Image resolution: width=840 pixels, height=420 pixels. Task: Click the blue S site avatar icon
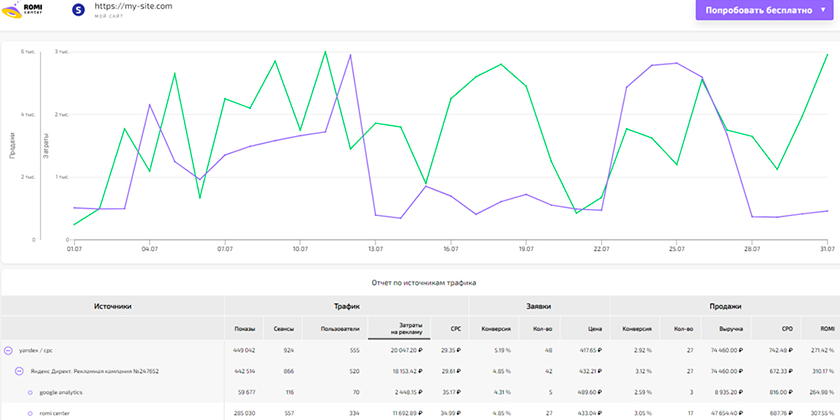(79, 9)
